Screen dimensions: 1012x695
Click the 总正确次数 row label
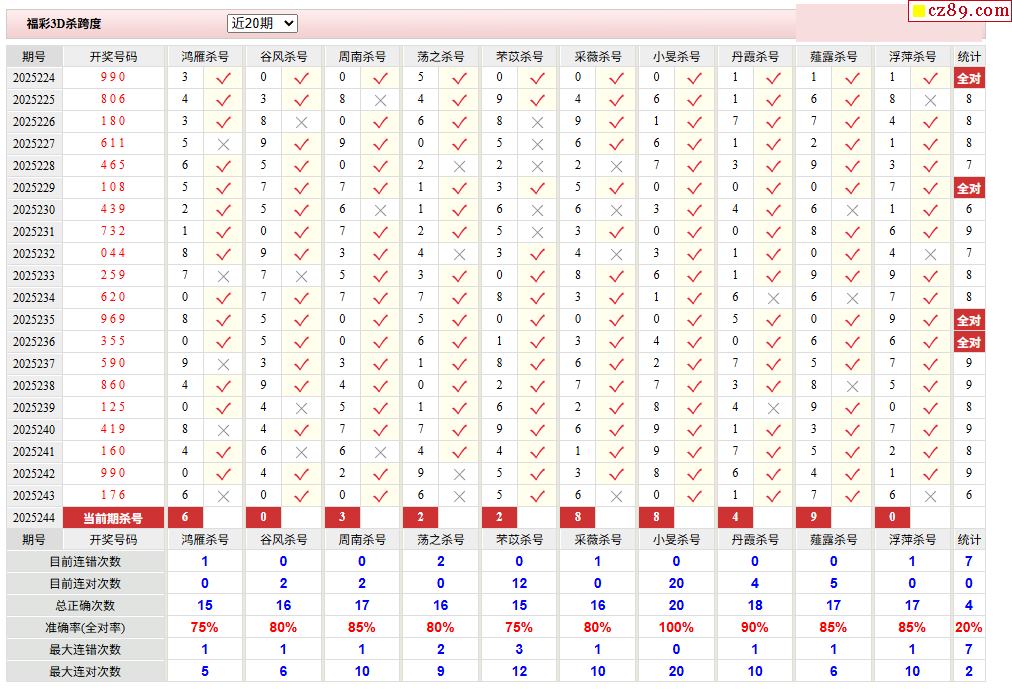click(x=85, y=605)
